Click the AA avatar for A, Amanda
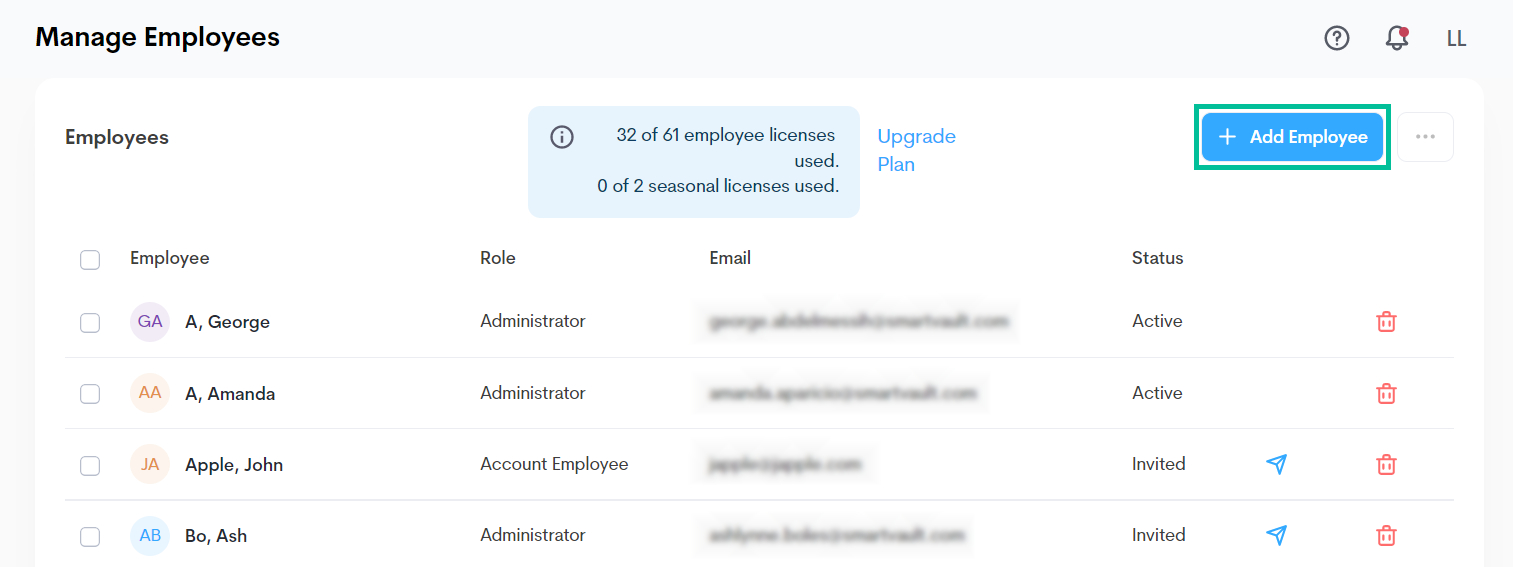1513x567 pixels. tap(150, 393)
